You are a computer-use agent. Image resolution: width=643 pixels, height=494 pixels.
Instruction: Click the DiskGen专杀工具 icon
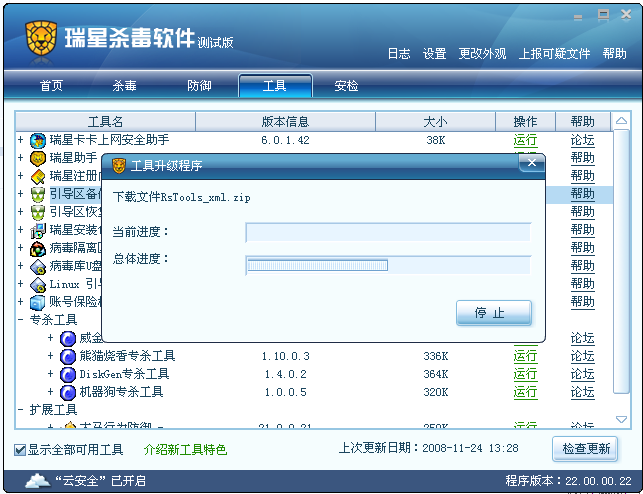pos(68,375)
